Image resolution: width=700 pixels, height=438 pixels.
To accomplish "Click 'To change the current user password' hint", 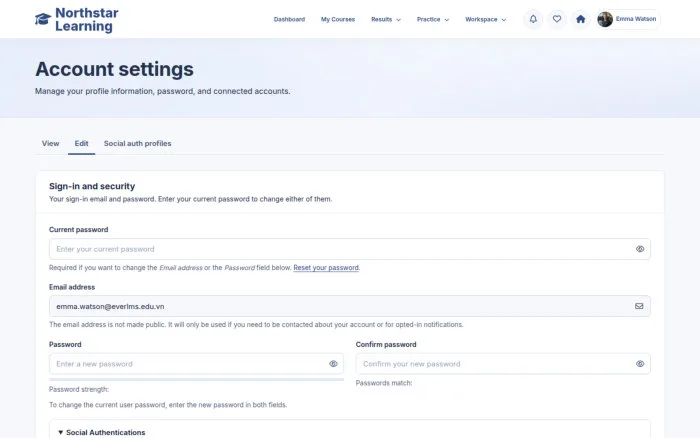I will [168, 405].
